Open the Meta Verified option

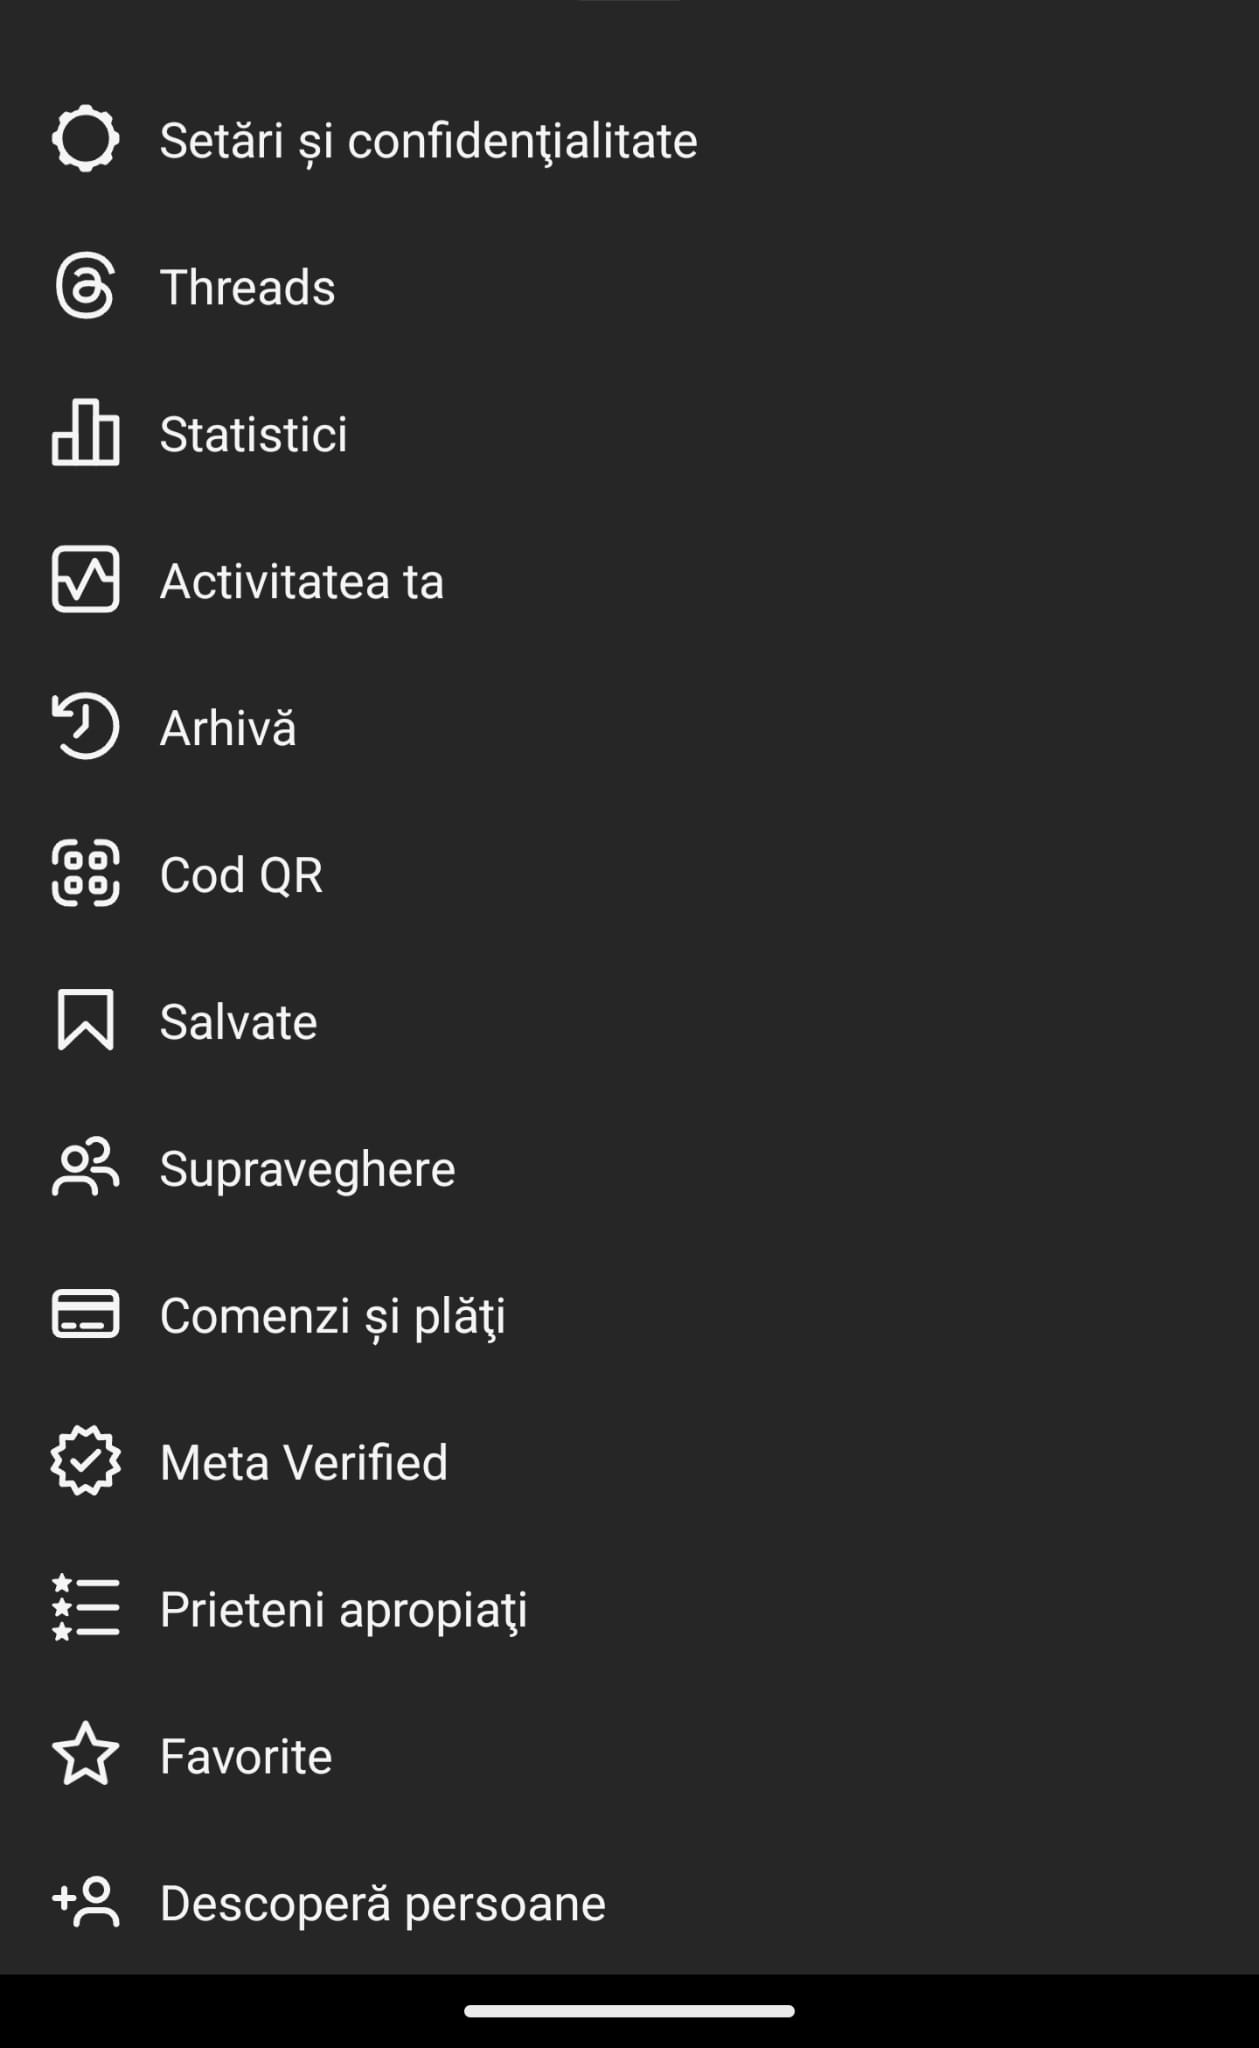(x=303, y=1462)
